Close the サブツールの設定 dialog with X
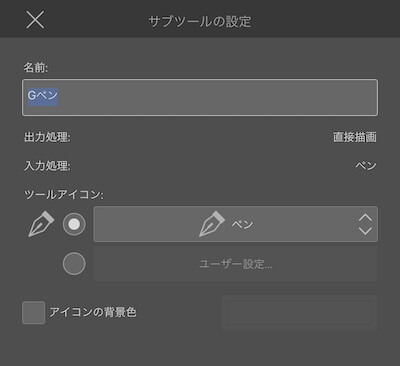Viewport: 400px width, 366px height. (35, 20)
